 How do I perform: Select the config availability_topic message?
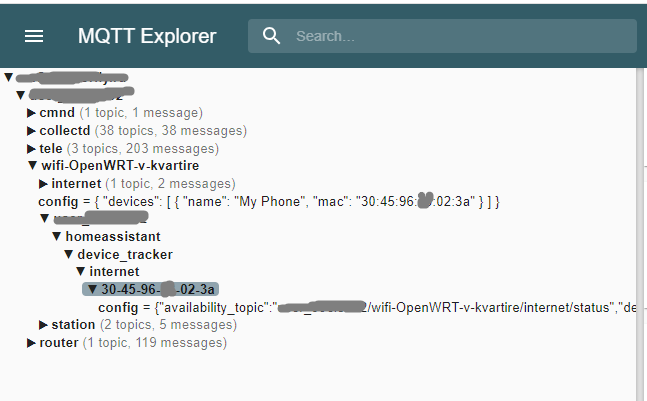[x=360, y=307]
